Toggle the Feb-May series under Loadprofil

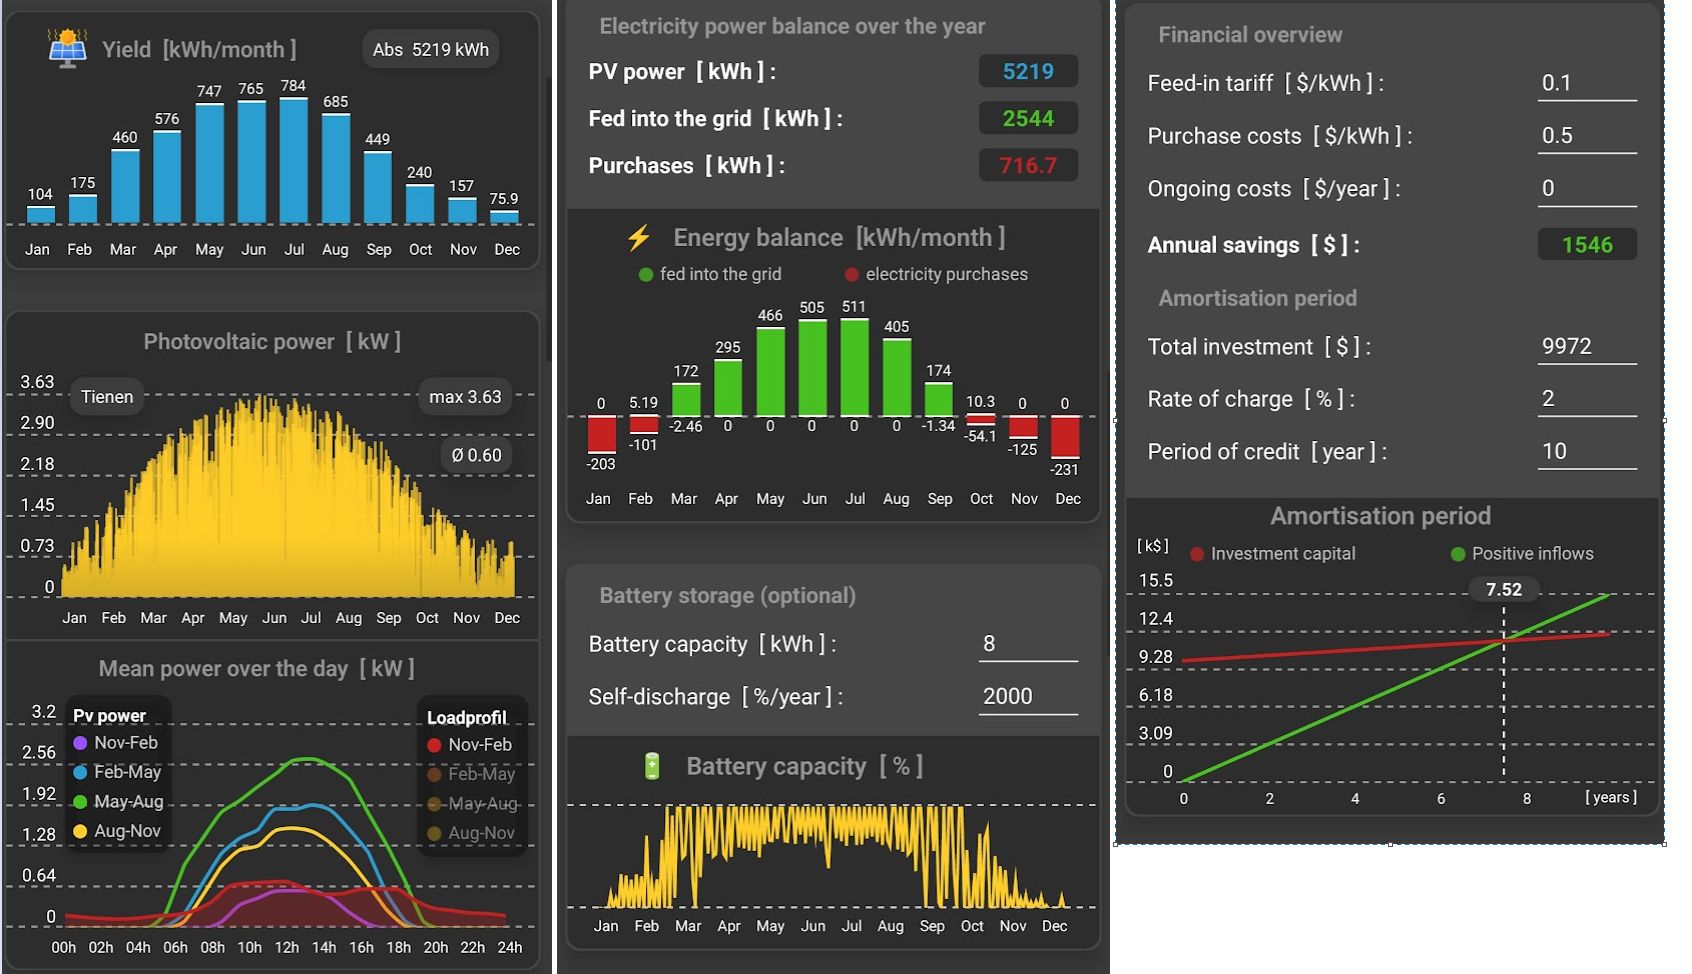(x=470, y=774)
